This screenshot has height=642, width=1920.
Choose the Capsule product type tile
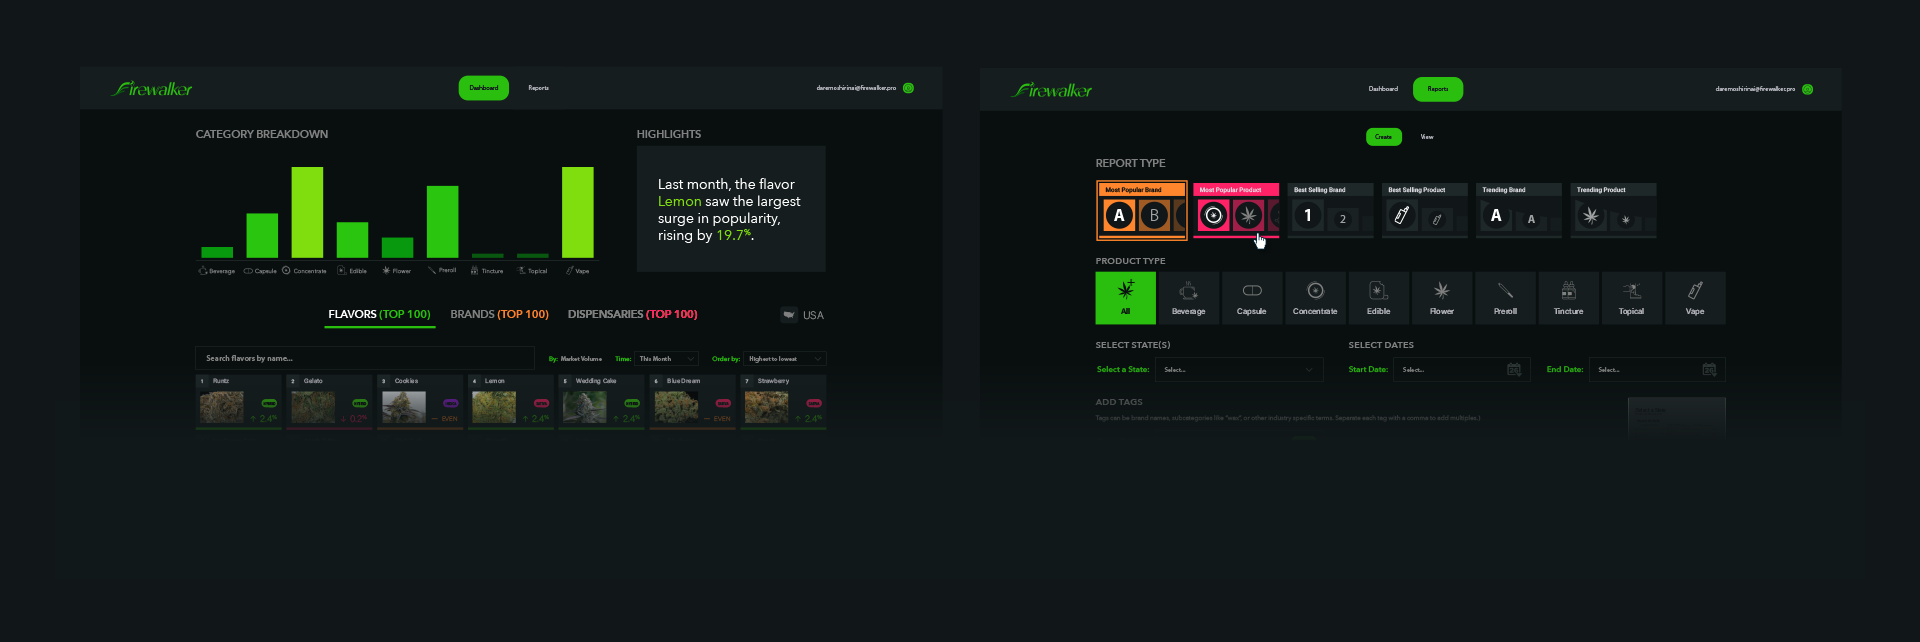1251,297
